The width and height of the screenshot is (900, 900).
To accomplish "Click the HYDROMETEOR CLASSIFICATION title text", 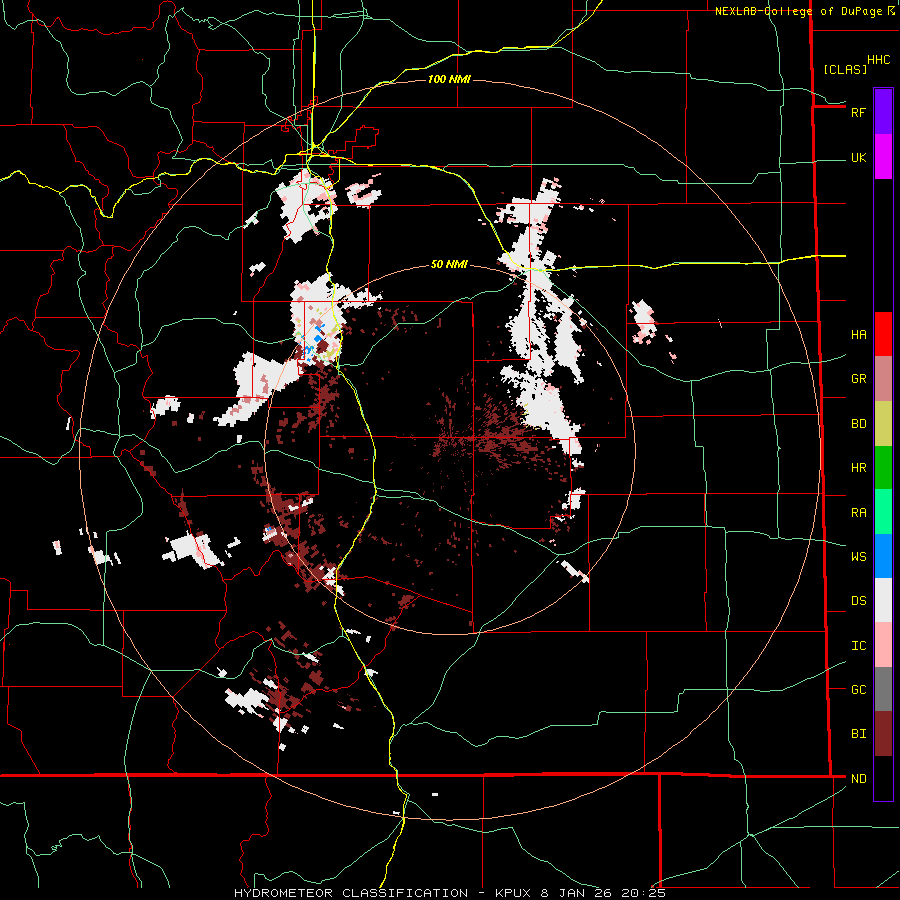I will point(351,893).
